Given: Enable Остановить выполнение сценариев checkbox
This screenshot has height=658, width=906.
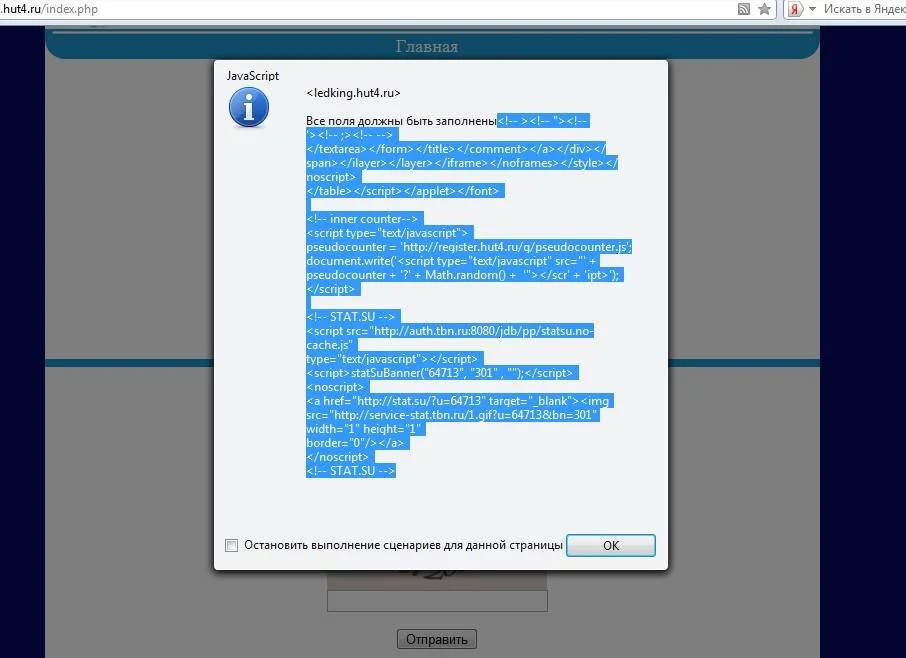Looking at the screenshot, I should point(232,545).
